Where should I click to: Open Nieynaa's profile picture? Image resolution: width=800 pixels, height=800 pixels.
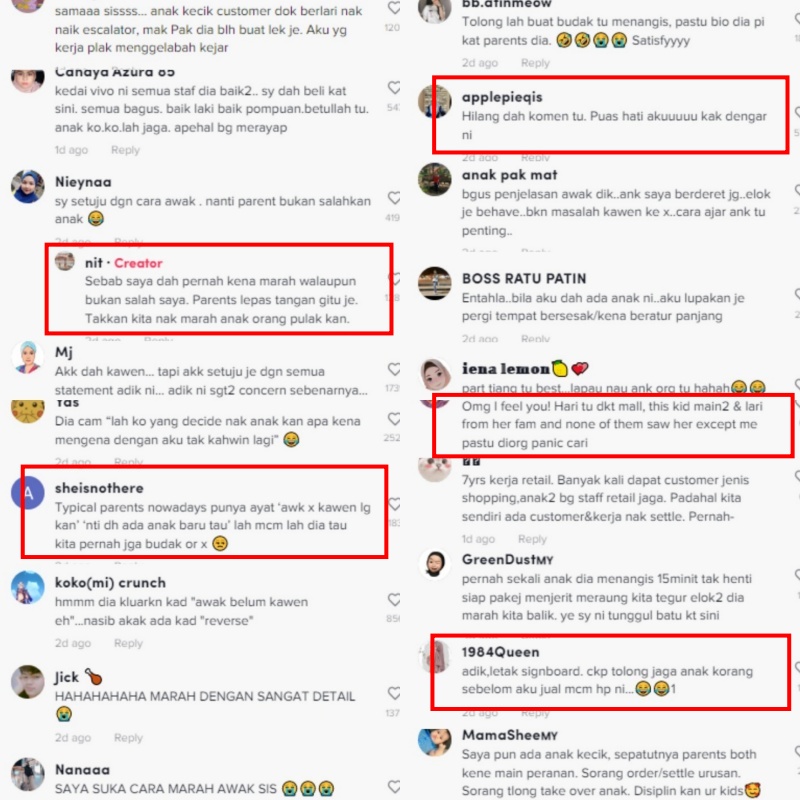point(28,186)
